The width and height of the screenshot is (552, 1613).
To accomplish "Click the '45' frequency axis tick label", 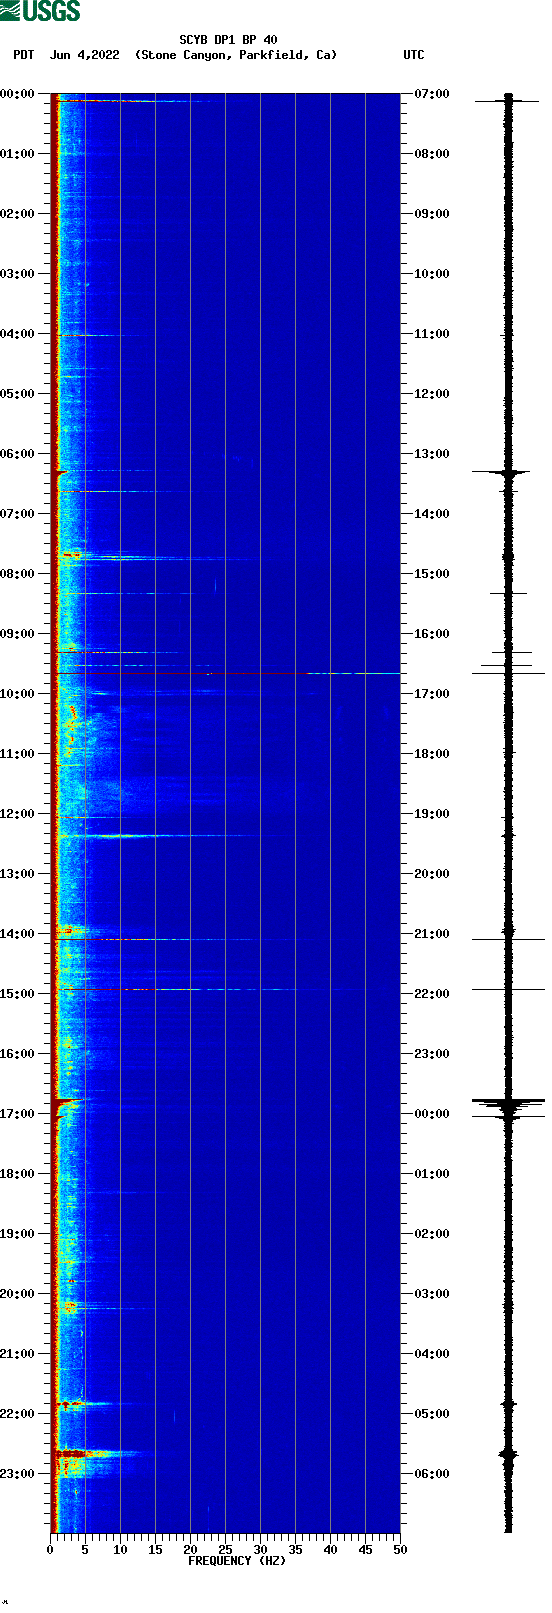I will point(365,1550).
